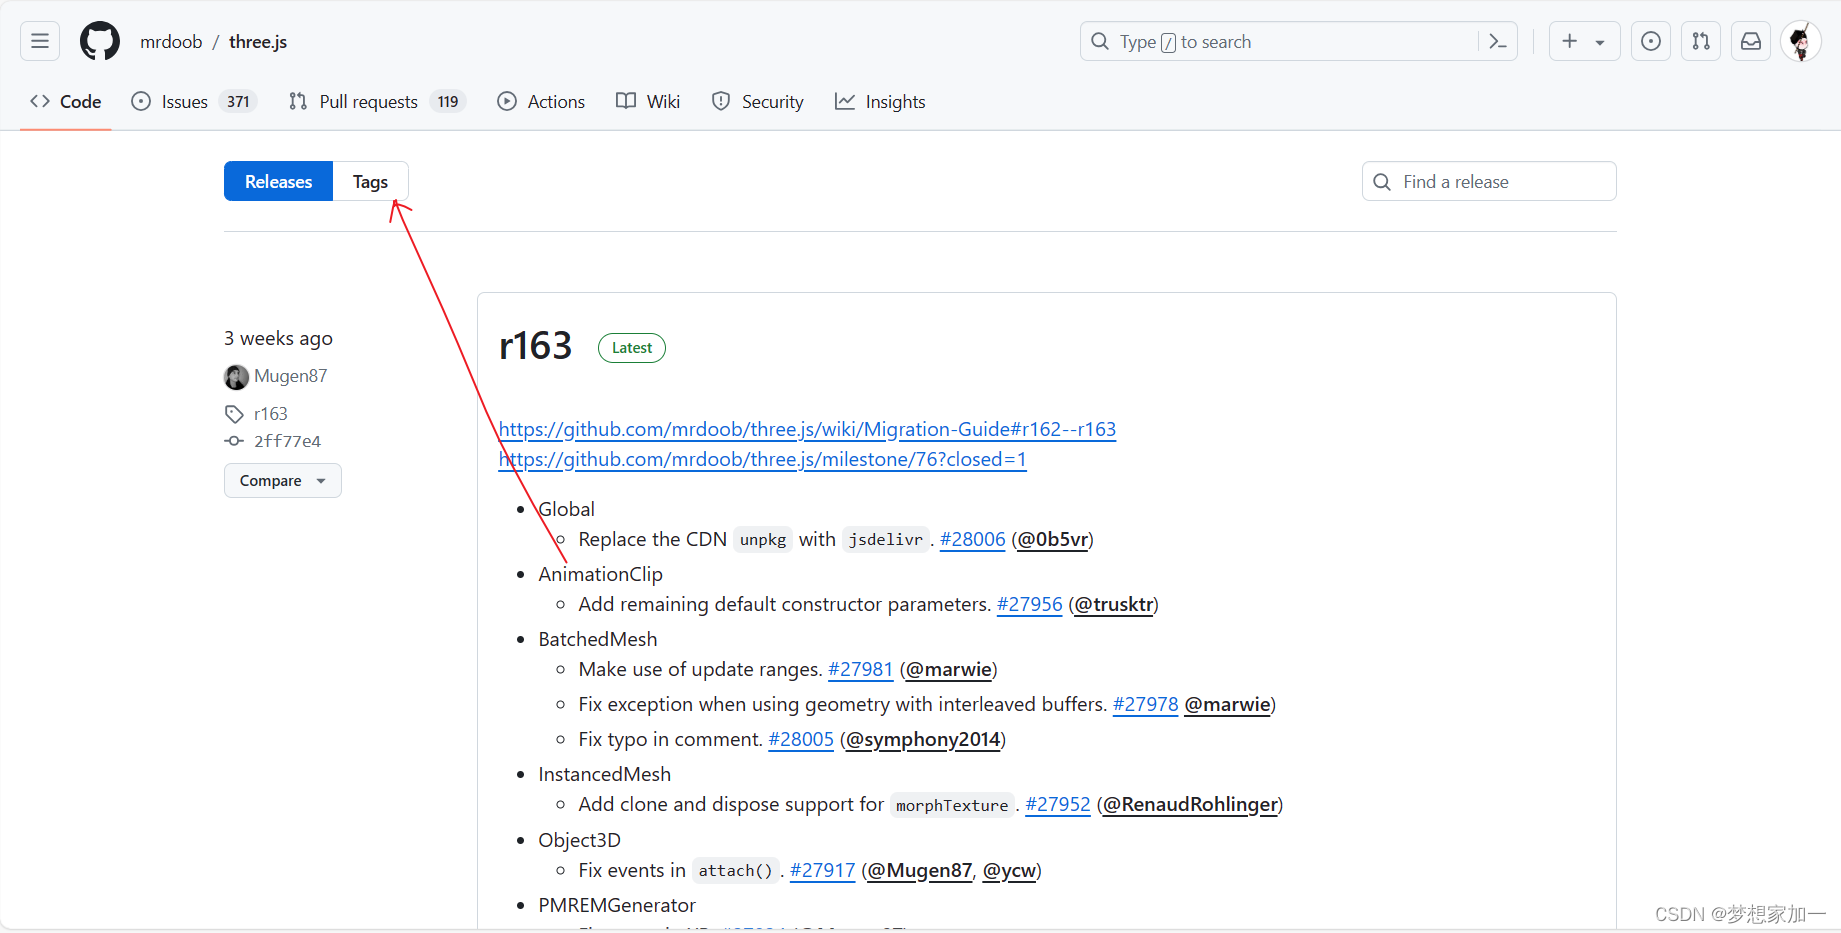Click the plus create-new icon
Image resolution: width=1841 pixels, height=933 pixels.
pyautogui.click(x=1570, y=41)
